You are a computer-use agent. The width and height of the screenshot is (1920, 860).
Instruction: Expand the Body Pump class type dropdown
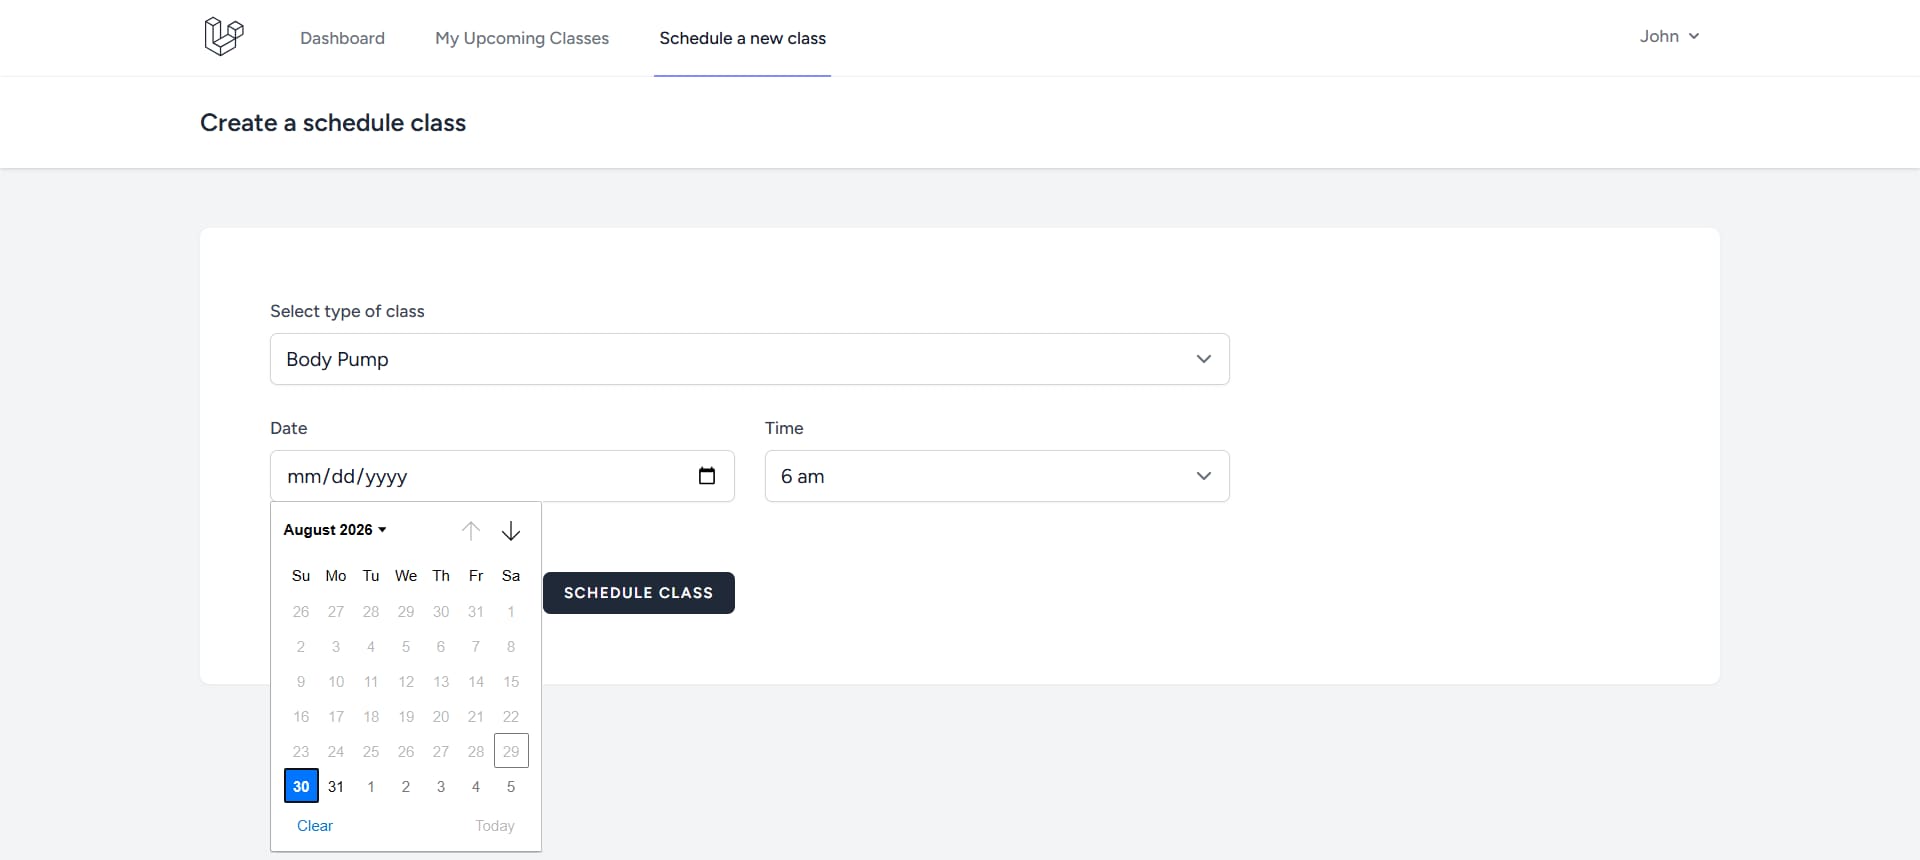pyautogui.click(x=750, y=359)
